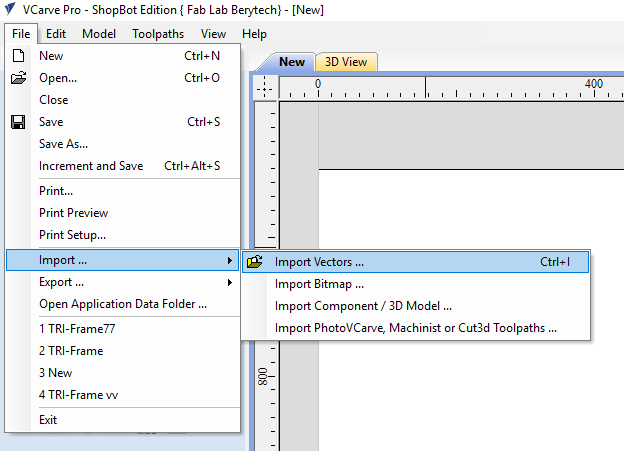The height and width of the screenshot is (451, 624).
Task: Choose Open... from the File menu
Action: coord(123,78)
